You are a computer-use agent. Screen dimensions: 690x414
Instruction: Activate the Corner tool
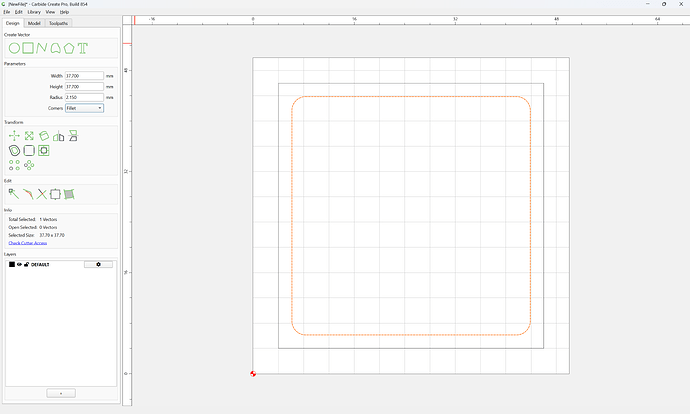coord(29,150)
